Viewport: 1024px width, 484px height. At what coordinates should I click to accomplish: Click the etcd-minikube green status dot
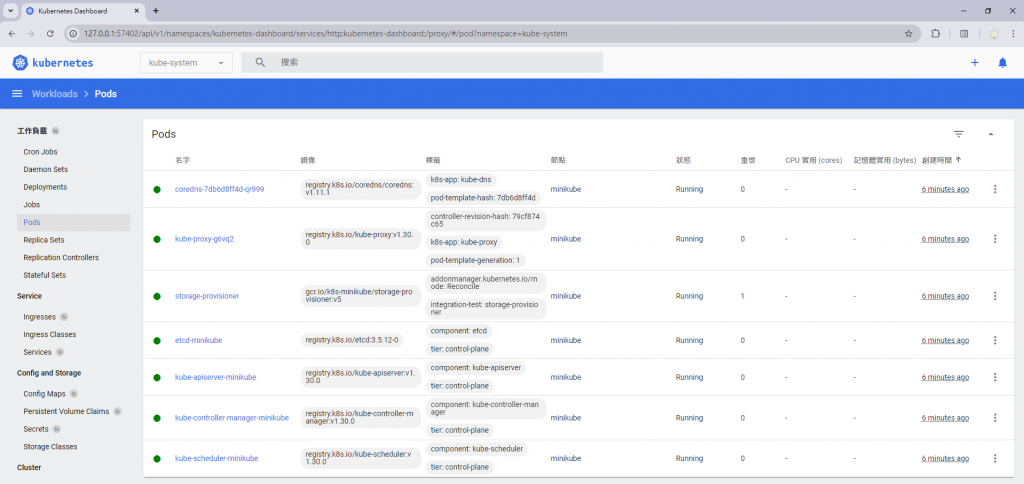(157, 340)
